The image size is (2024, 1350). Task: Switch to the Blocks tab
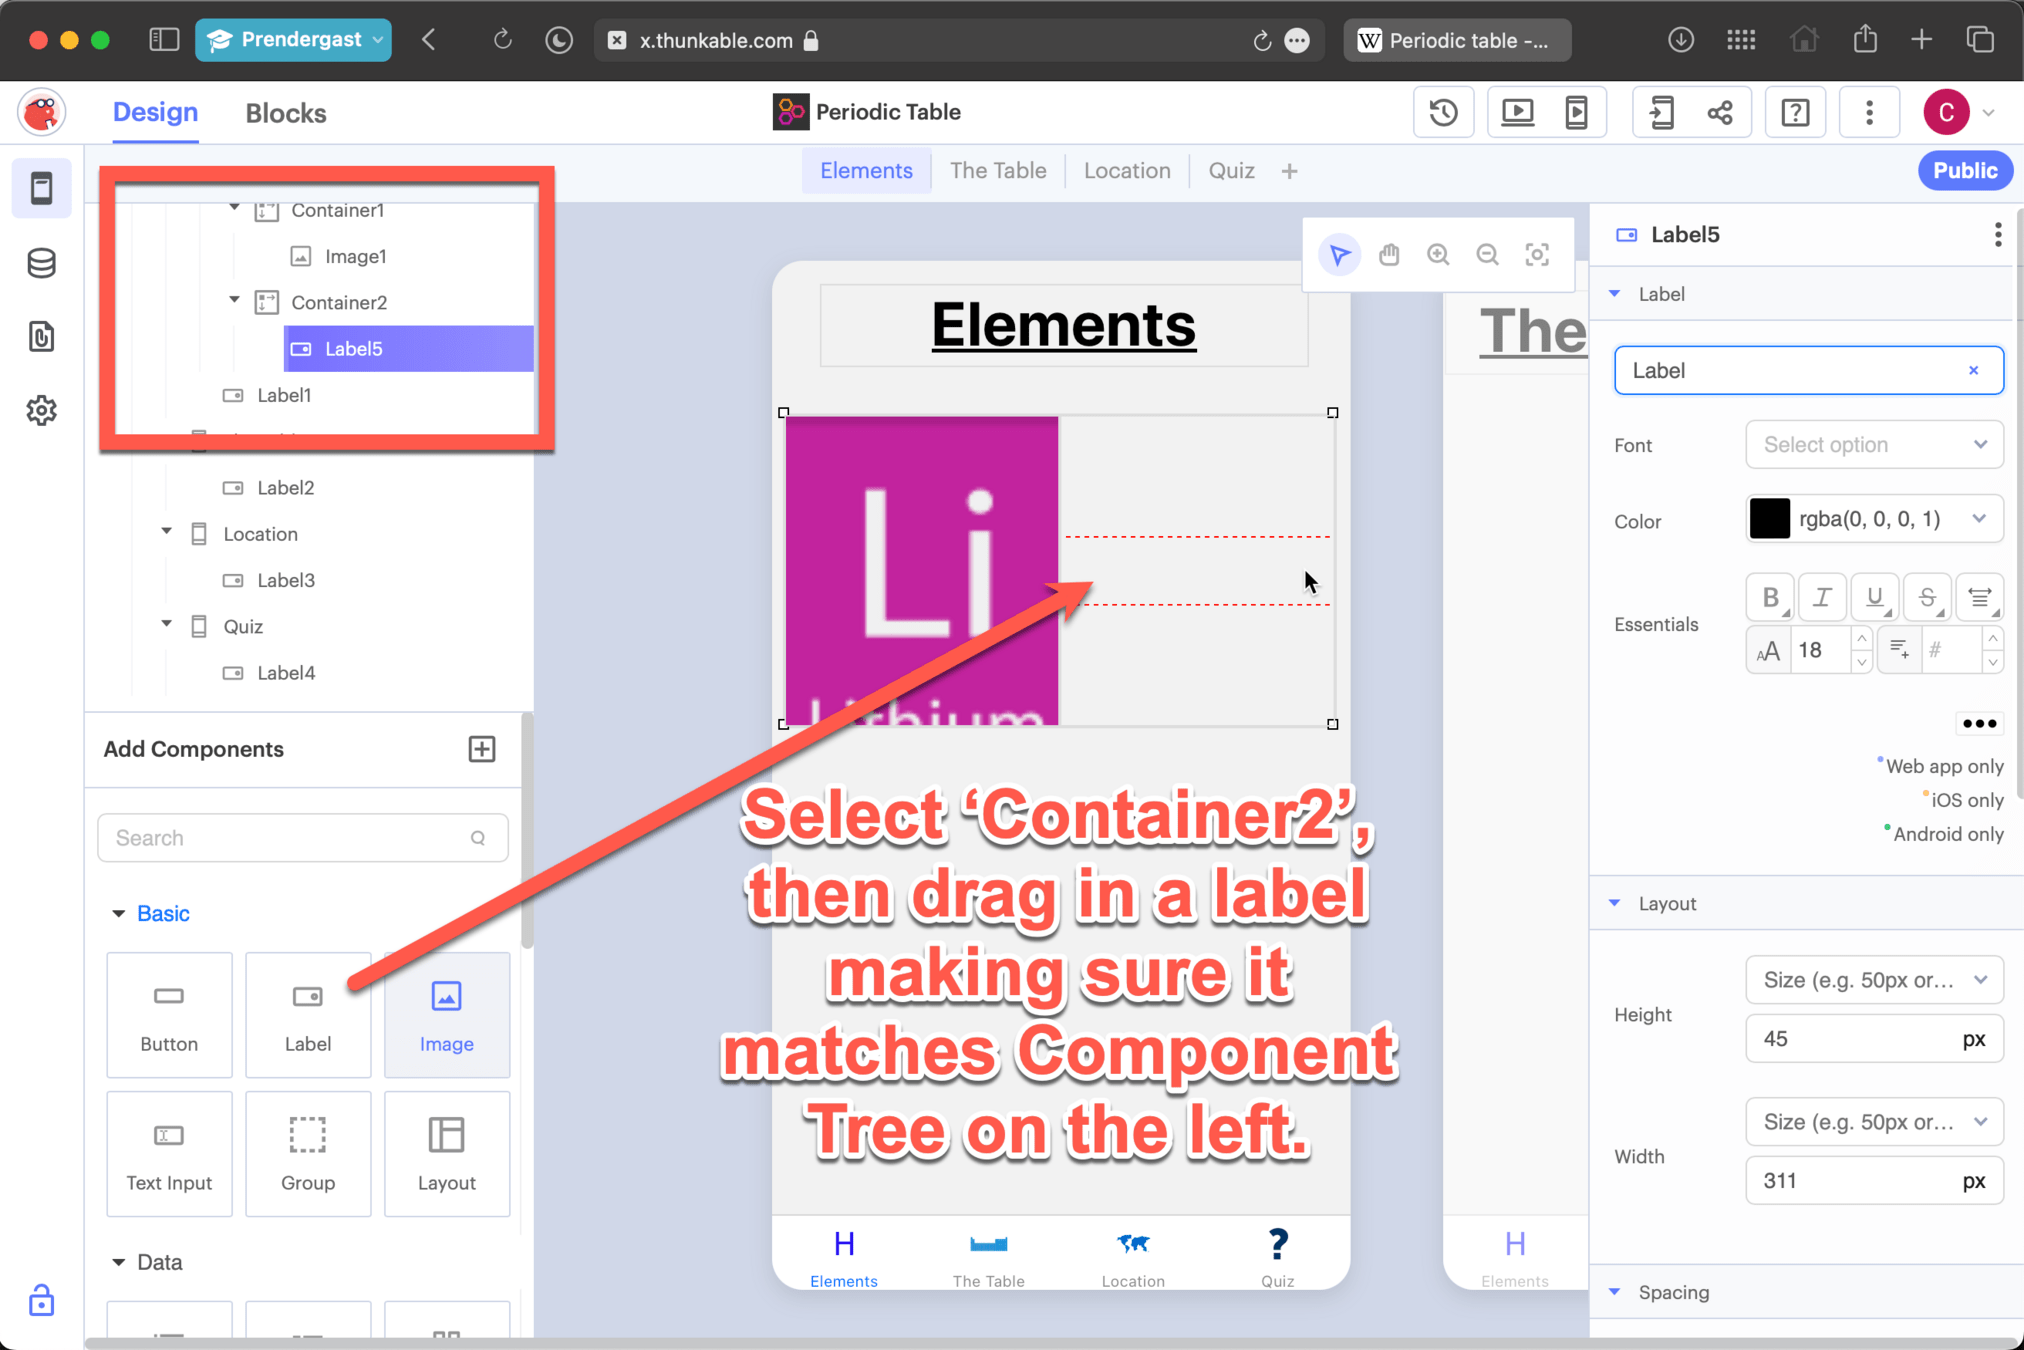tap(286, 113)
